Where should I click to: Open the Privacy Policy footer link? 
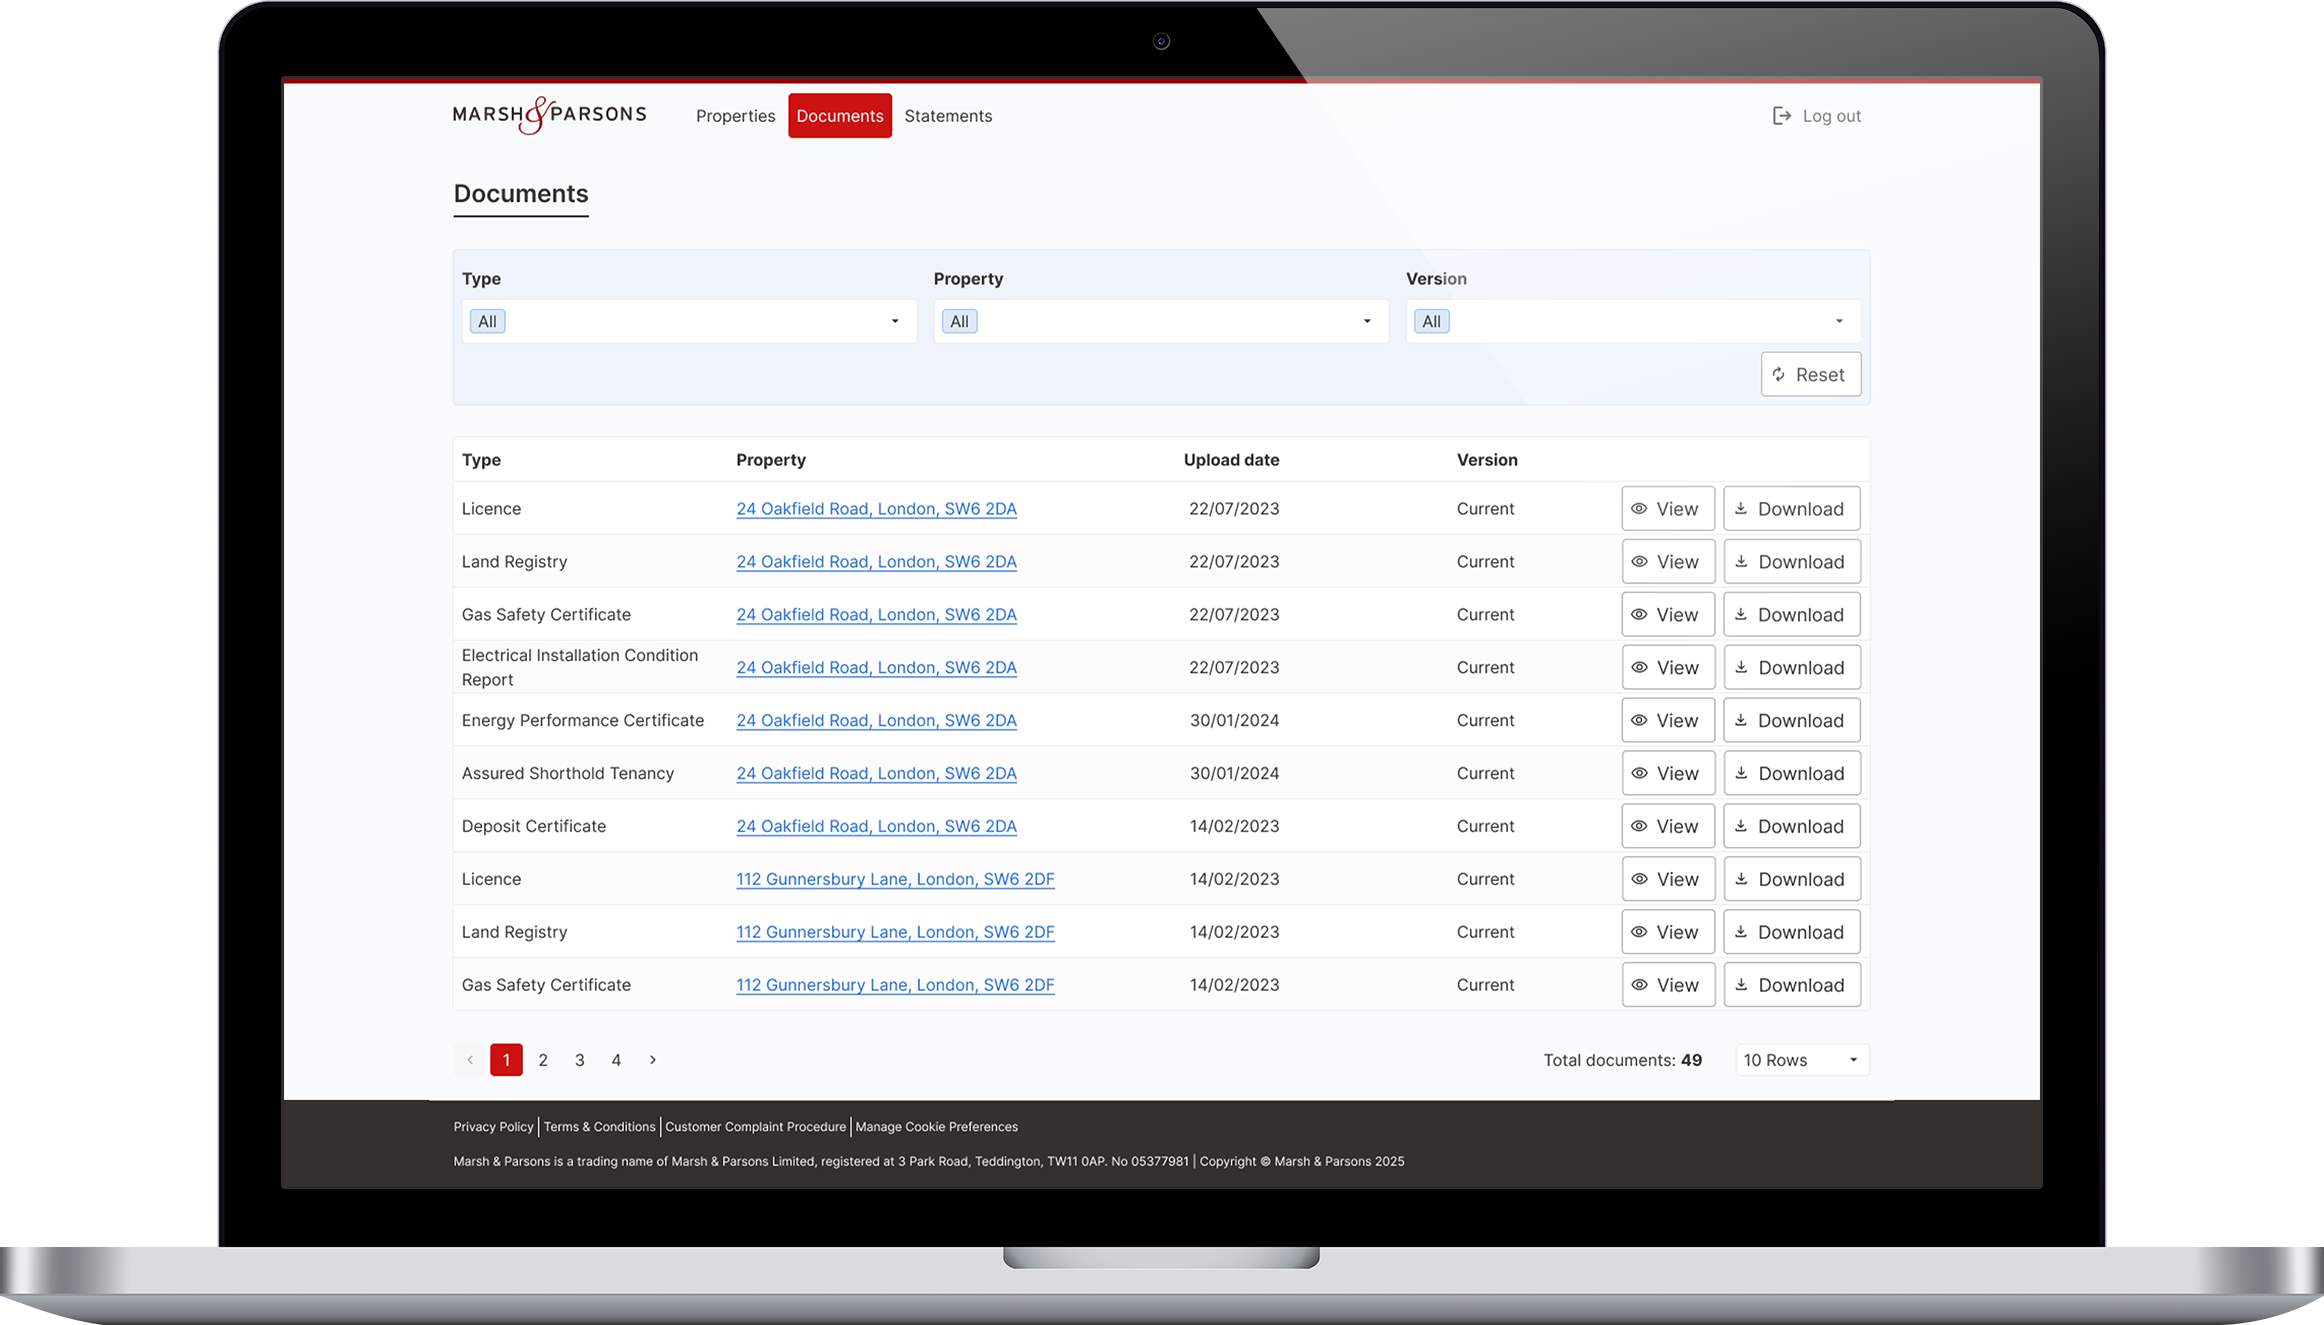pos(493,1127)
